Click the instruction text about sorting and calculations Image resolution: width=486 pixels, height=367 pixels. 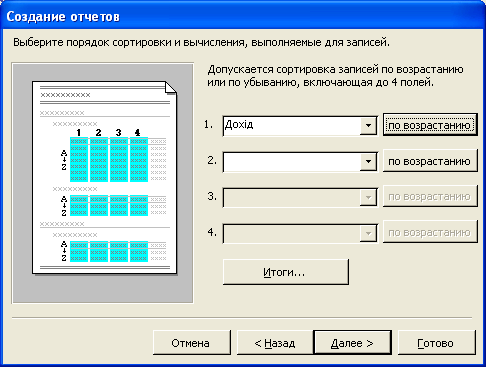pos(201,43)
